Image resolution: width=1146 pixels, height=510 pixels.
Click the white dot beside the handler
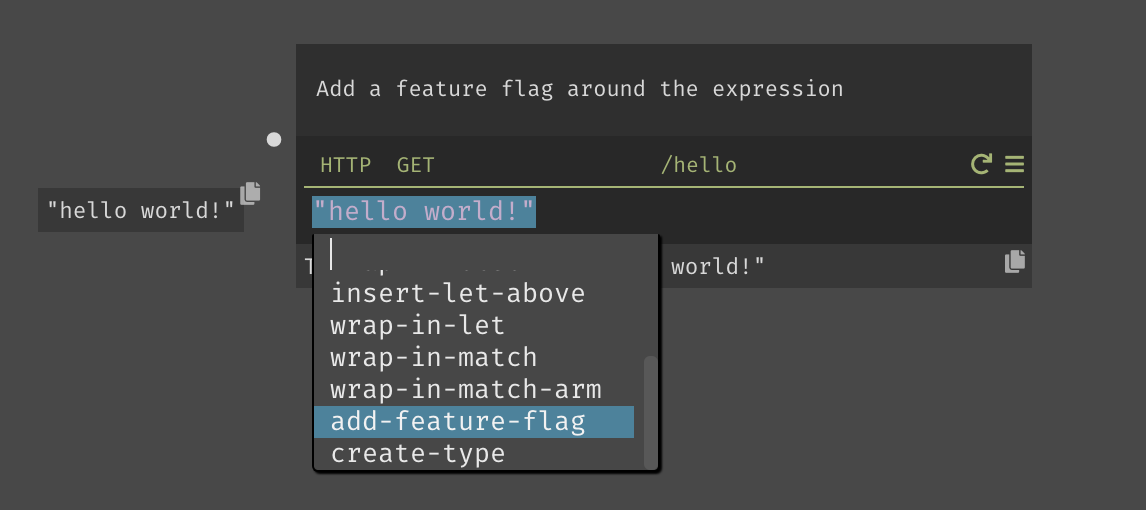pyautogui.click(x=274, y=140)
